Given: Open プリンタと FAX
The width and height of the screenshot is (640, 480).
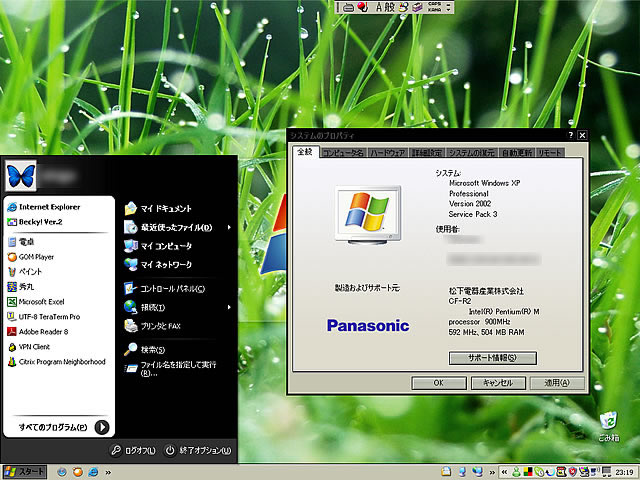Looking at the screenshot, I should tap(152, 326).
